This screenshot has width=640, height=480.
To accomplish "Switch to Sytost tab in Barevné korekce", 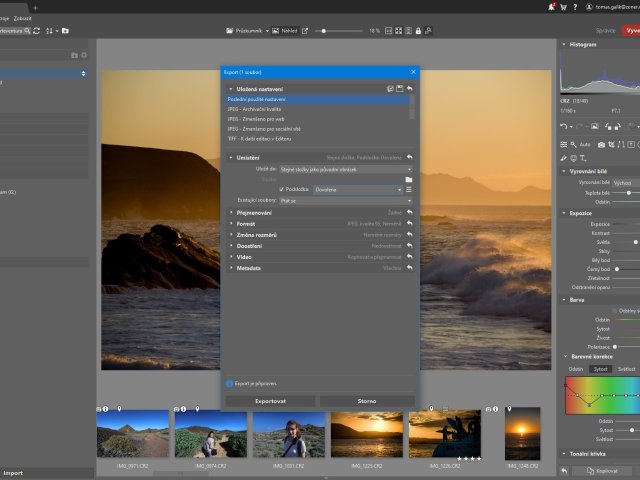I will 600,369.
